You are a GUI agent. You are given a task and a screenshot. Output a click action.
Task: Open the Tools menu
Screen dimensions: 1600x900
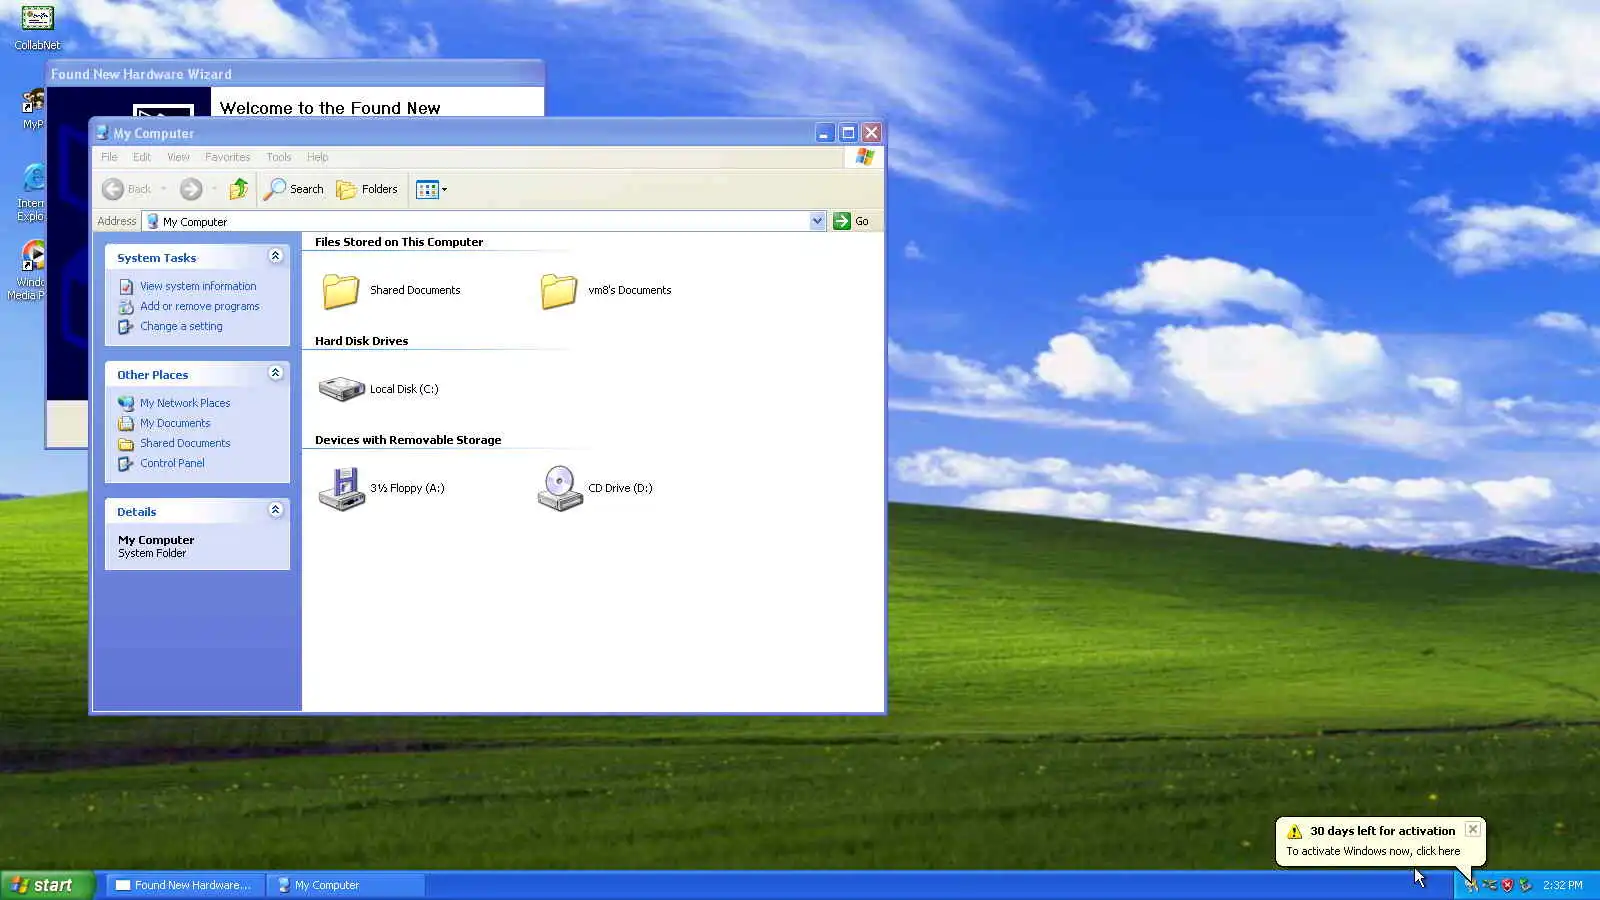click(279, 157)
